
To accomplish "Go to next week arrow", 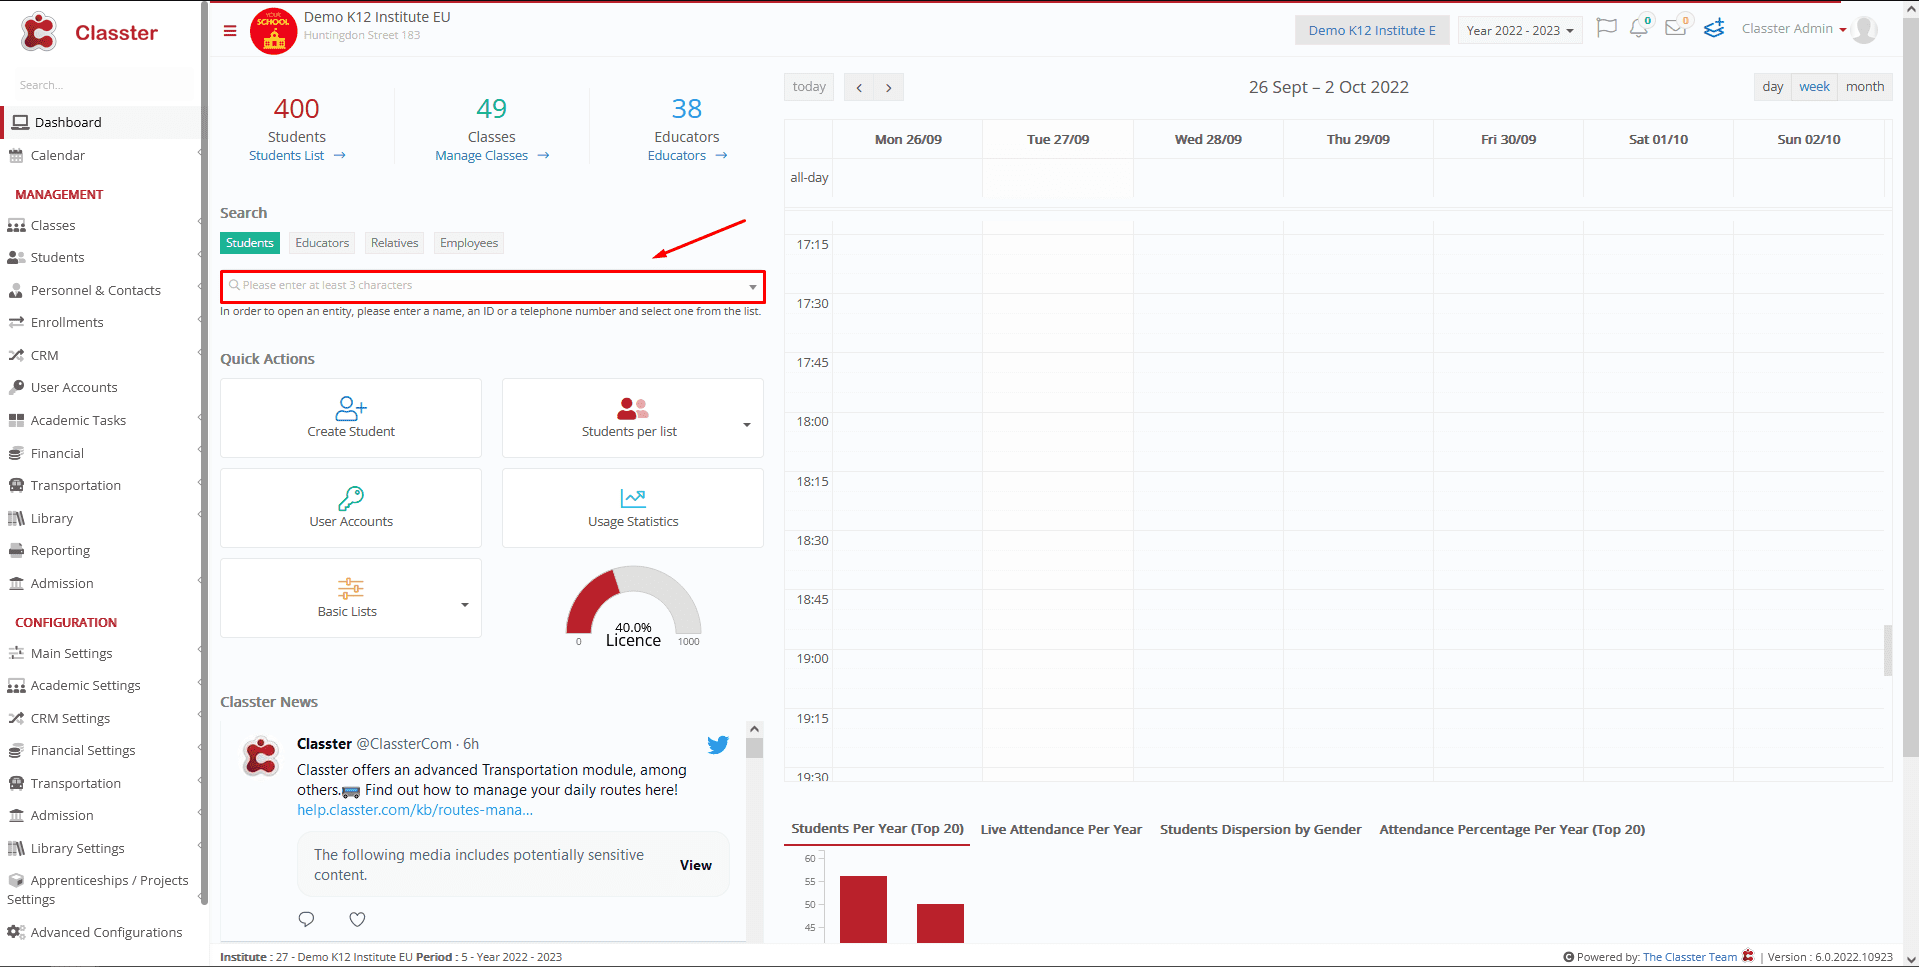I will click(889, 88).
